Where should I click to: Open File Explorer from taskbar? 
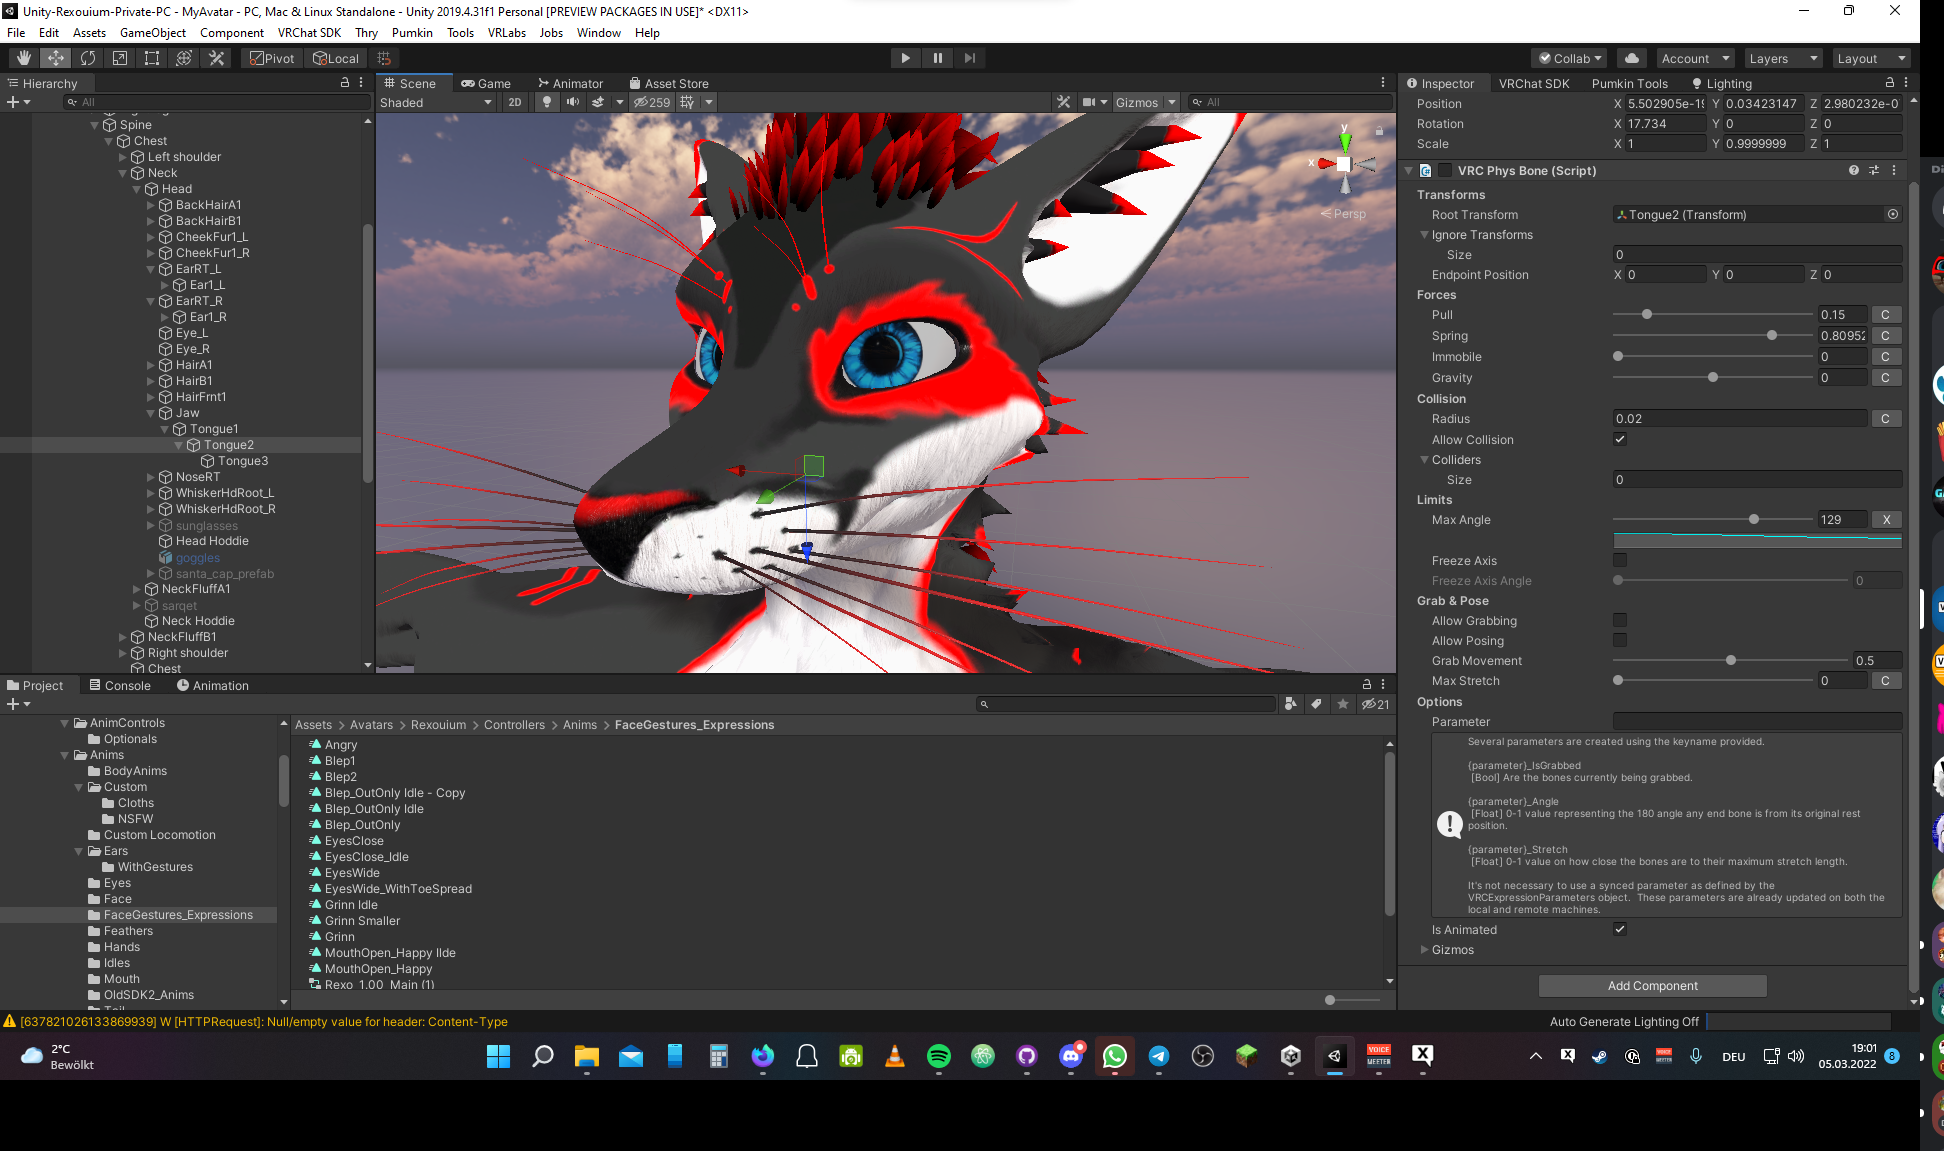(587, 1056)
